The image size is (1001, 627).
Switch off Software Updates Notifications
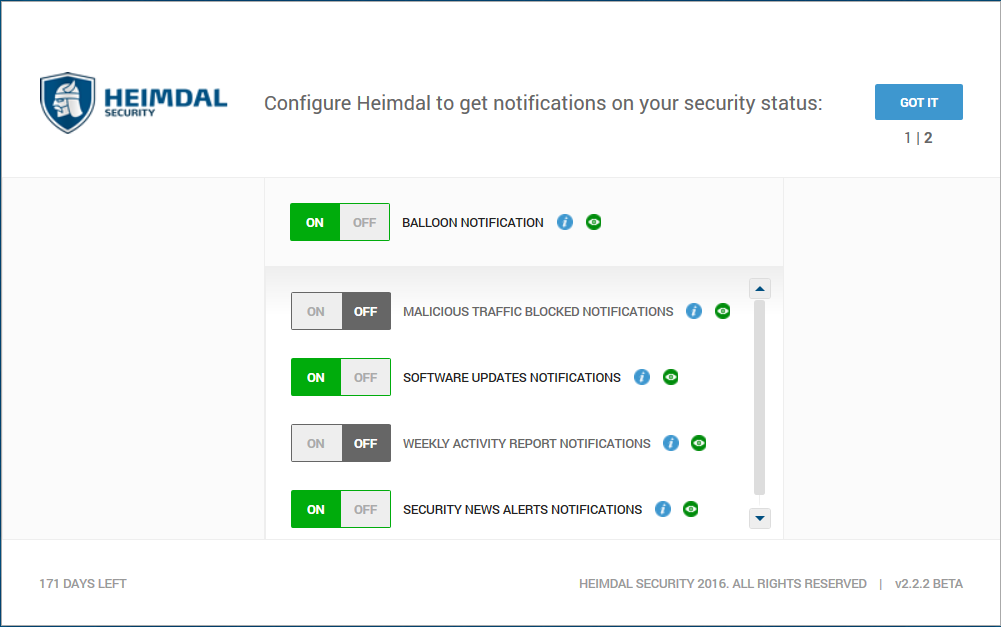click(x=365, y=377)
